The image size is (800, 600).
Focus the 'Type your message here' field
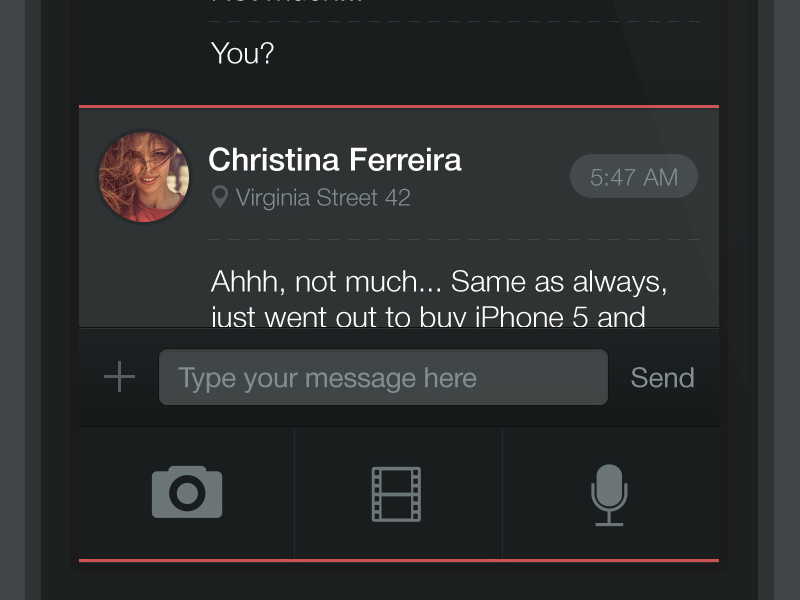(383, 378)
